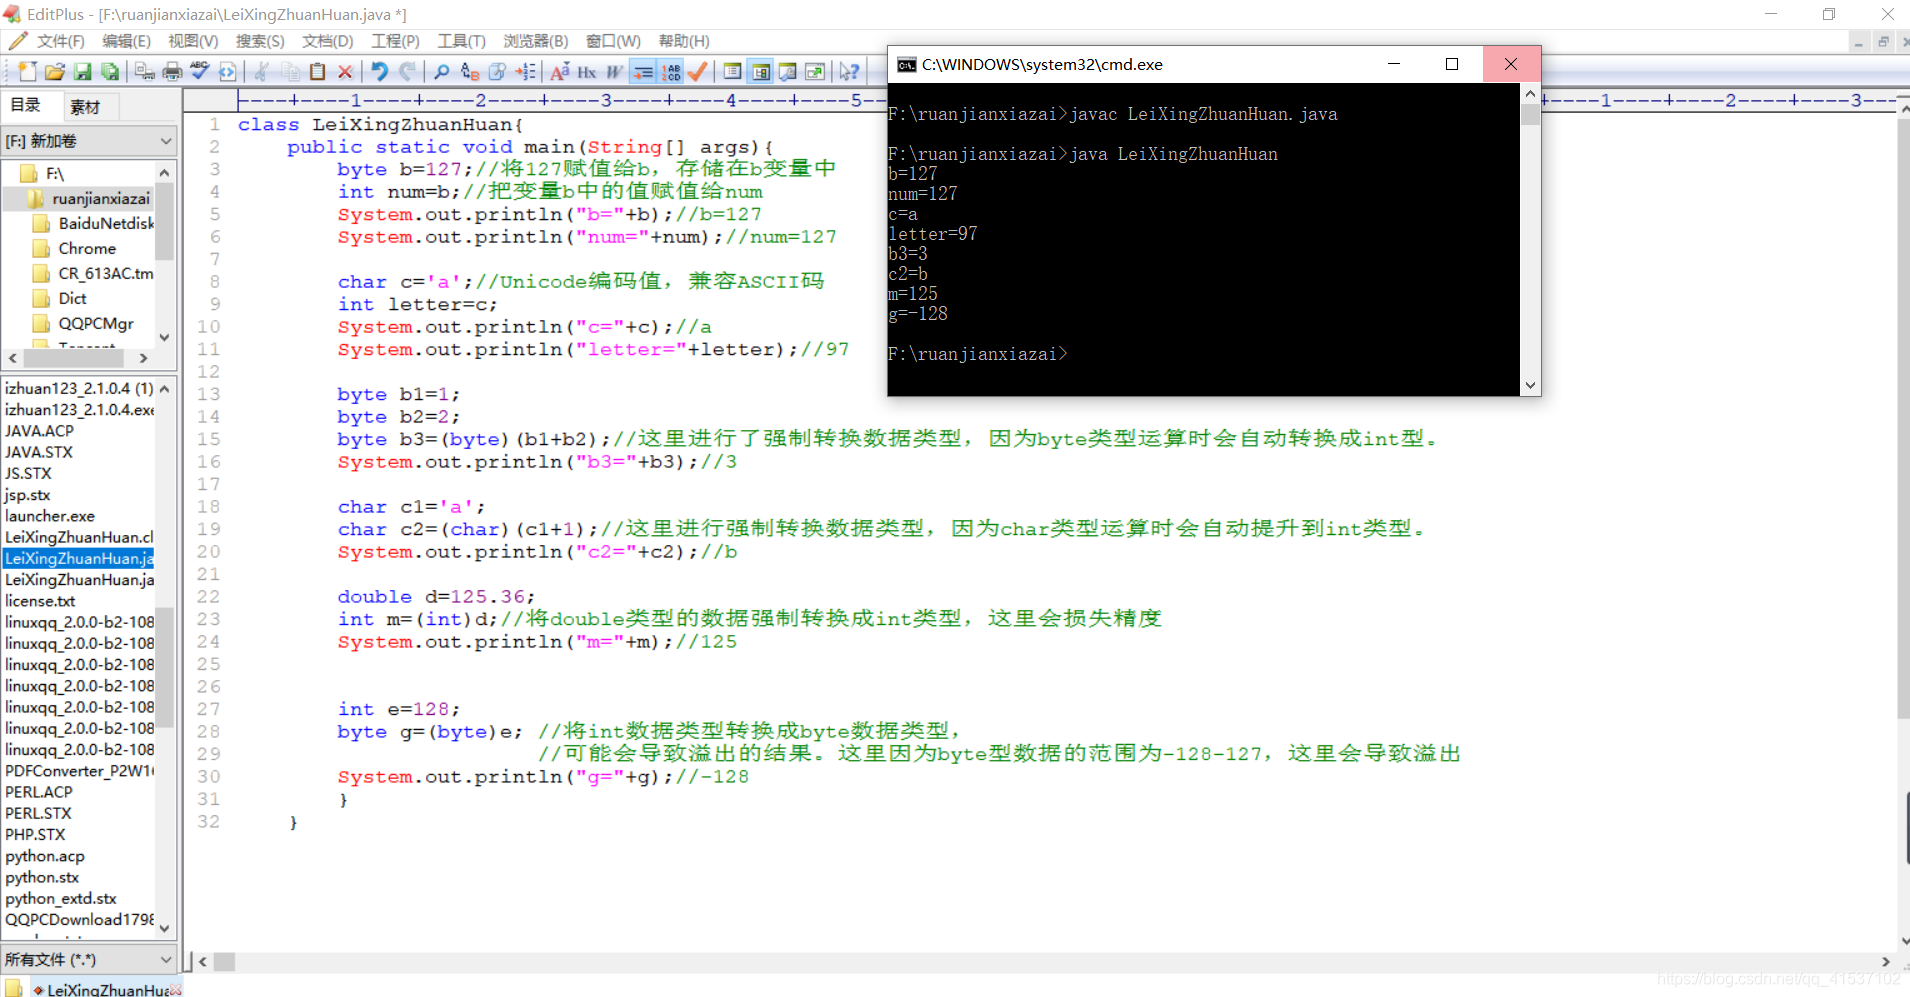Toggle the Word Wrap (W) icon
This screenshot has width=1910, height=997.
[614, 71]
